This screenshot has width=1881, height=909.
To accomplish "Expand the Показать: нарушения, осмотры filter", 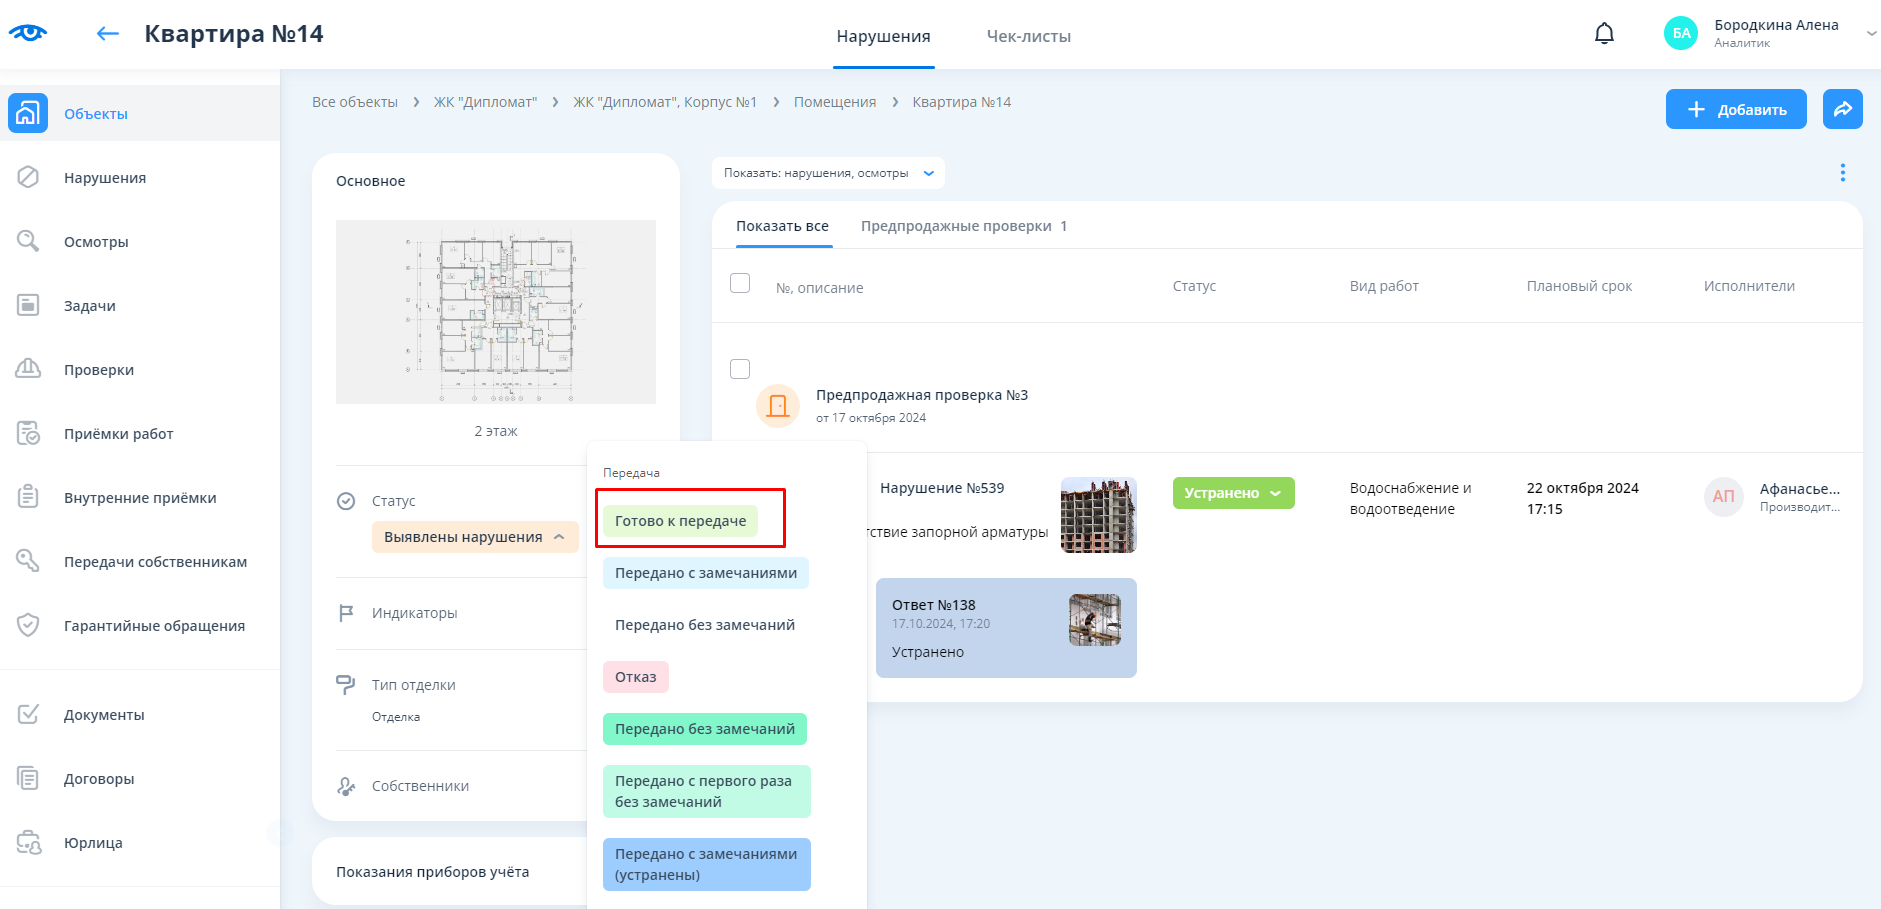I will pyautogui.click(x=828, y=173).
